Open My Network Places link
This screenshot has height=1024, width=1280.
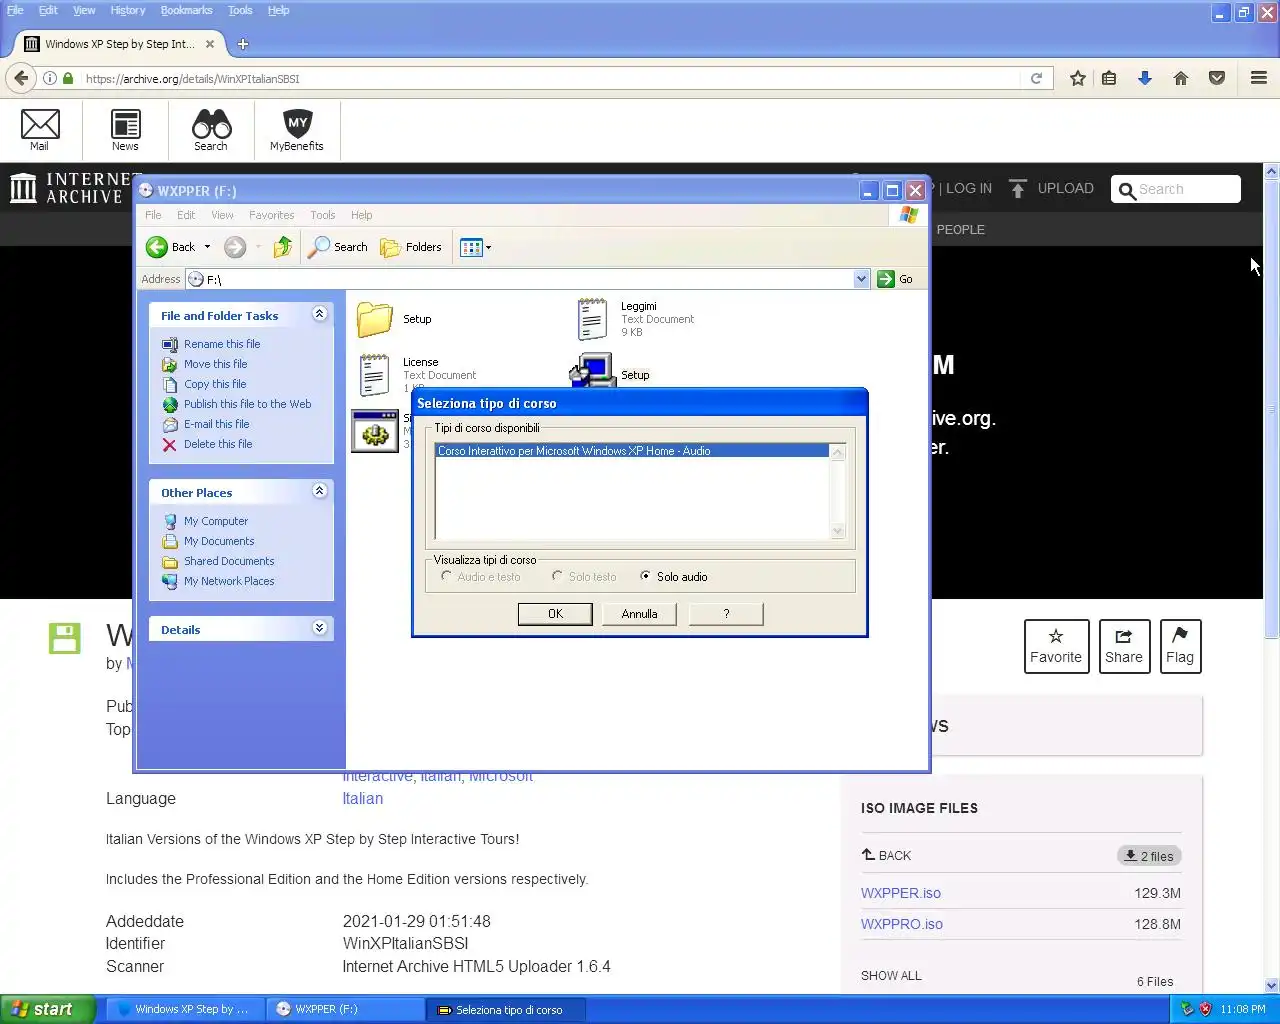point(228,581)
